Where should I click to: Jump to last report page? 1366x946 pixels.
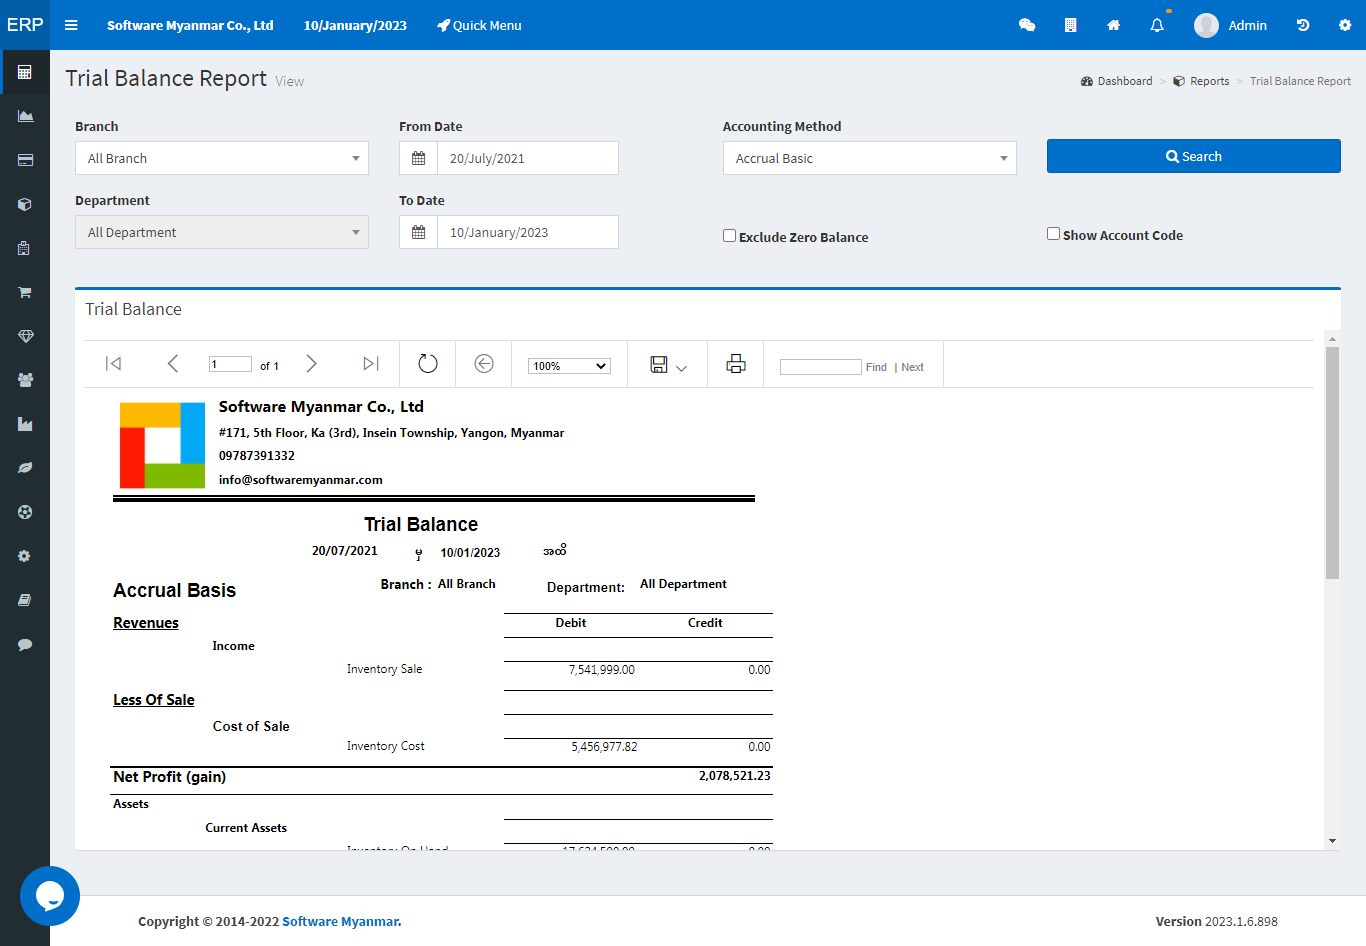(371, 363)
